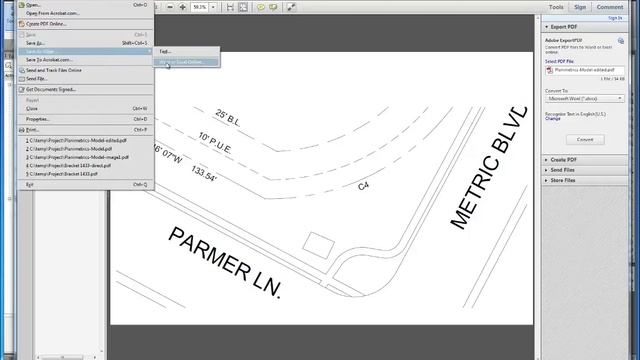Click the Change language link

pyautogui.click(x=553, y=119)
